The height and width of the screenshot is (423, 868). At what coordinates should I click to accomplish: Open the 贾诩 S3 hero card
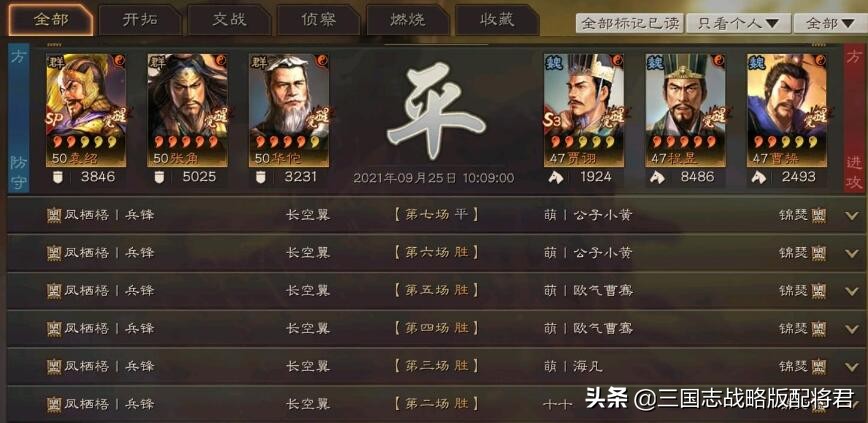(x=583, y=110)
